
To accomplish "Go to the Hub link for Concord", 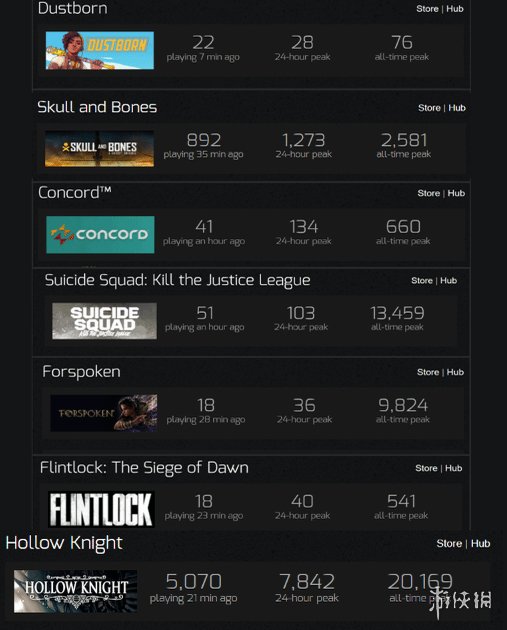I will 456,193.
